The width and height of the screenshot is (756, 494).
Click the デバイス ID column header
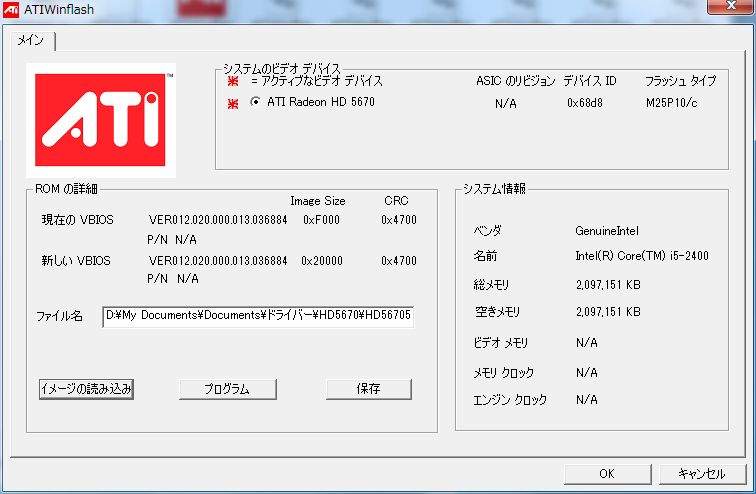point(590,81)
